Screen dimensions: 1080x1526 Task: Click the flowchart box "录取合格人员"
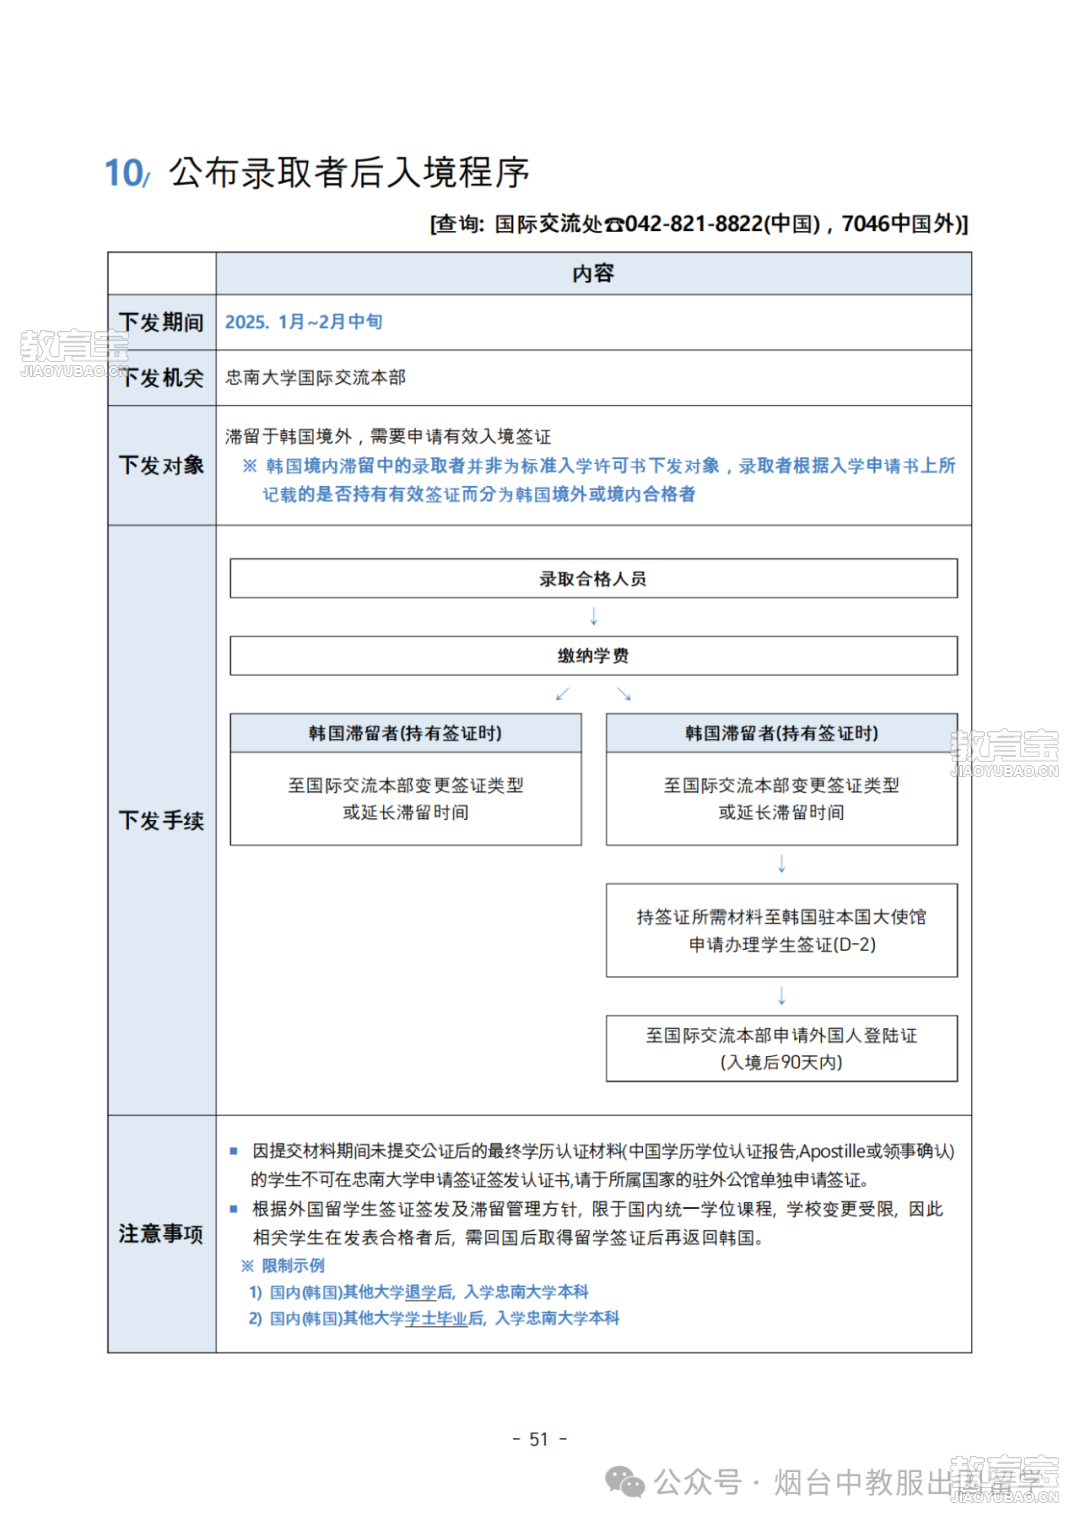click(x=593, y=578)
